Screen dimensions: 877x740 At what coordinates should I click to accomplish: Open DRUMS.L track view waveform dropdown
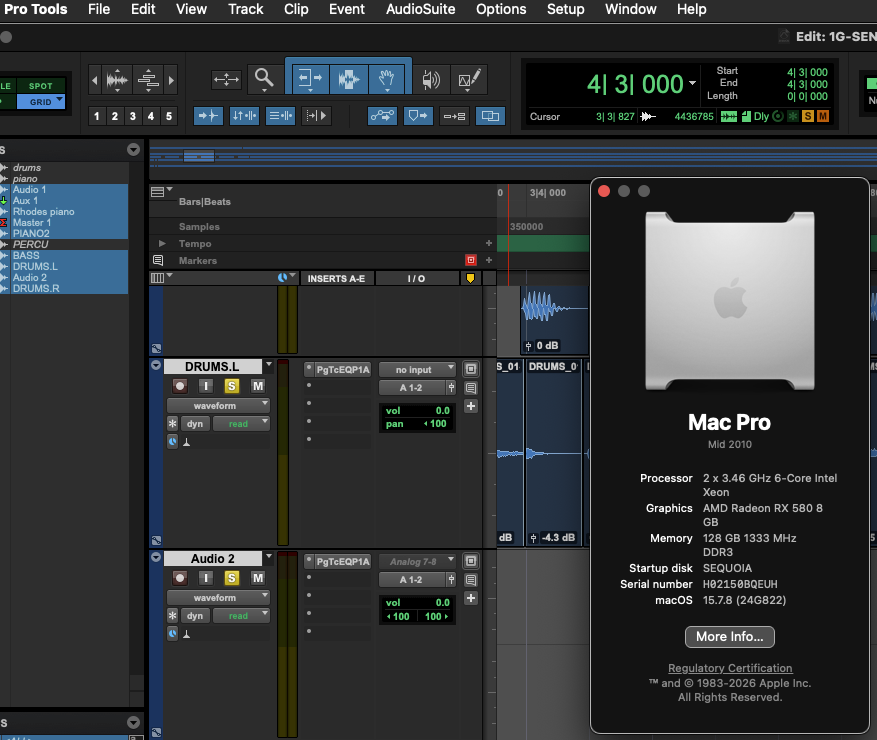[x=218, y=406]
